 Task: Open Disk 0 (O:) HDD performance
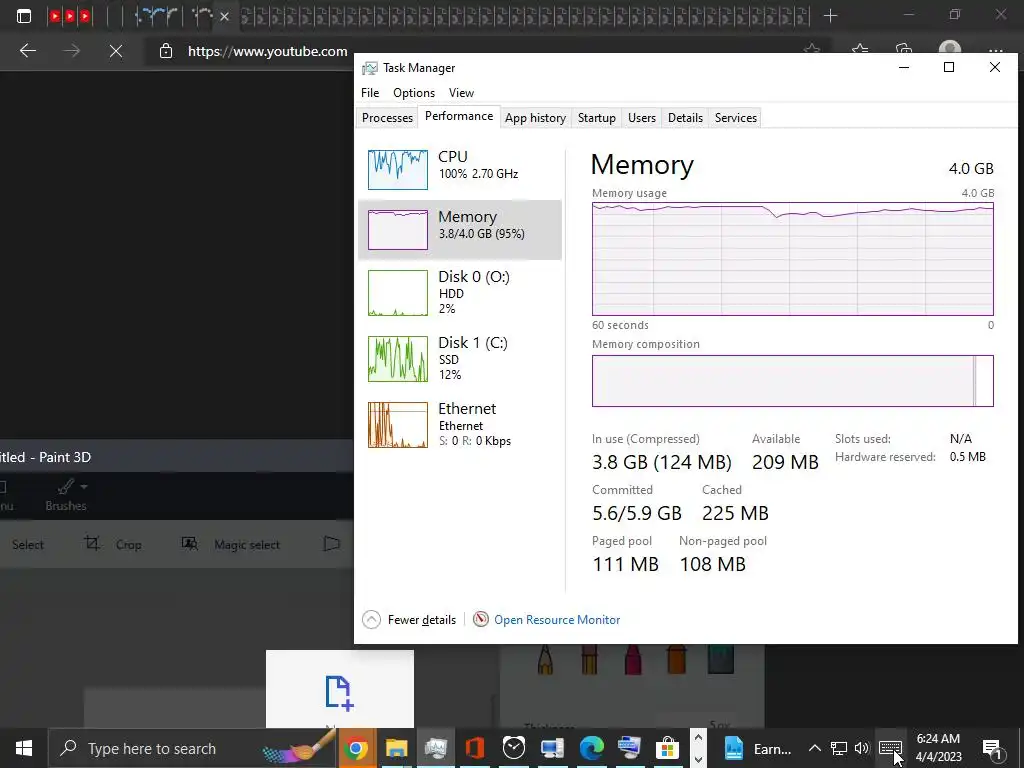coord(460,292)
